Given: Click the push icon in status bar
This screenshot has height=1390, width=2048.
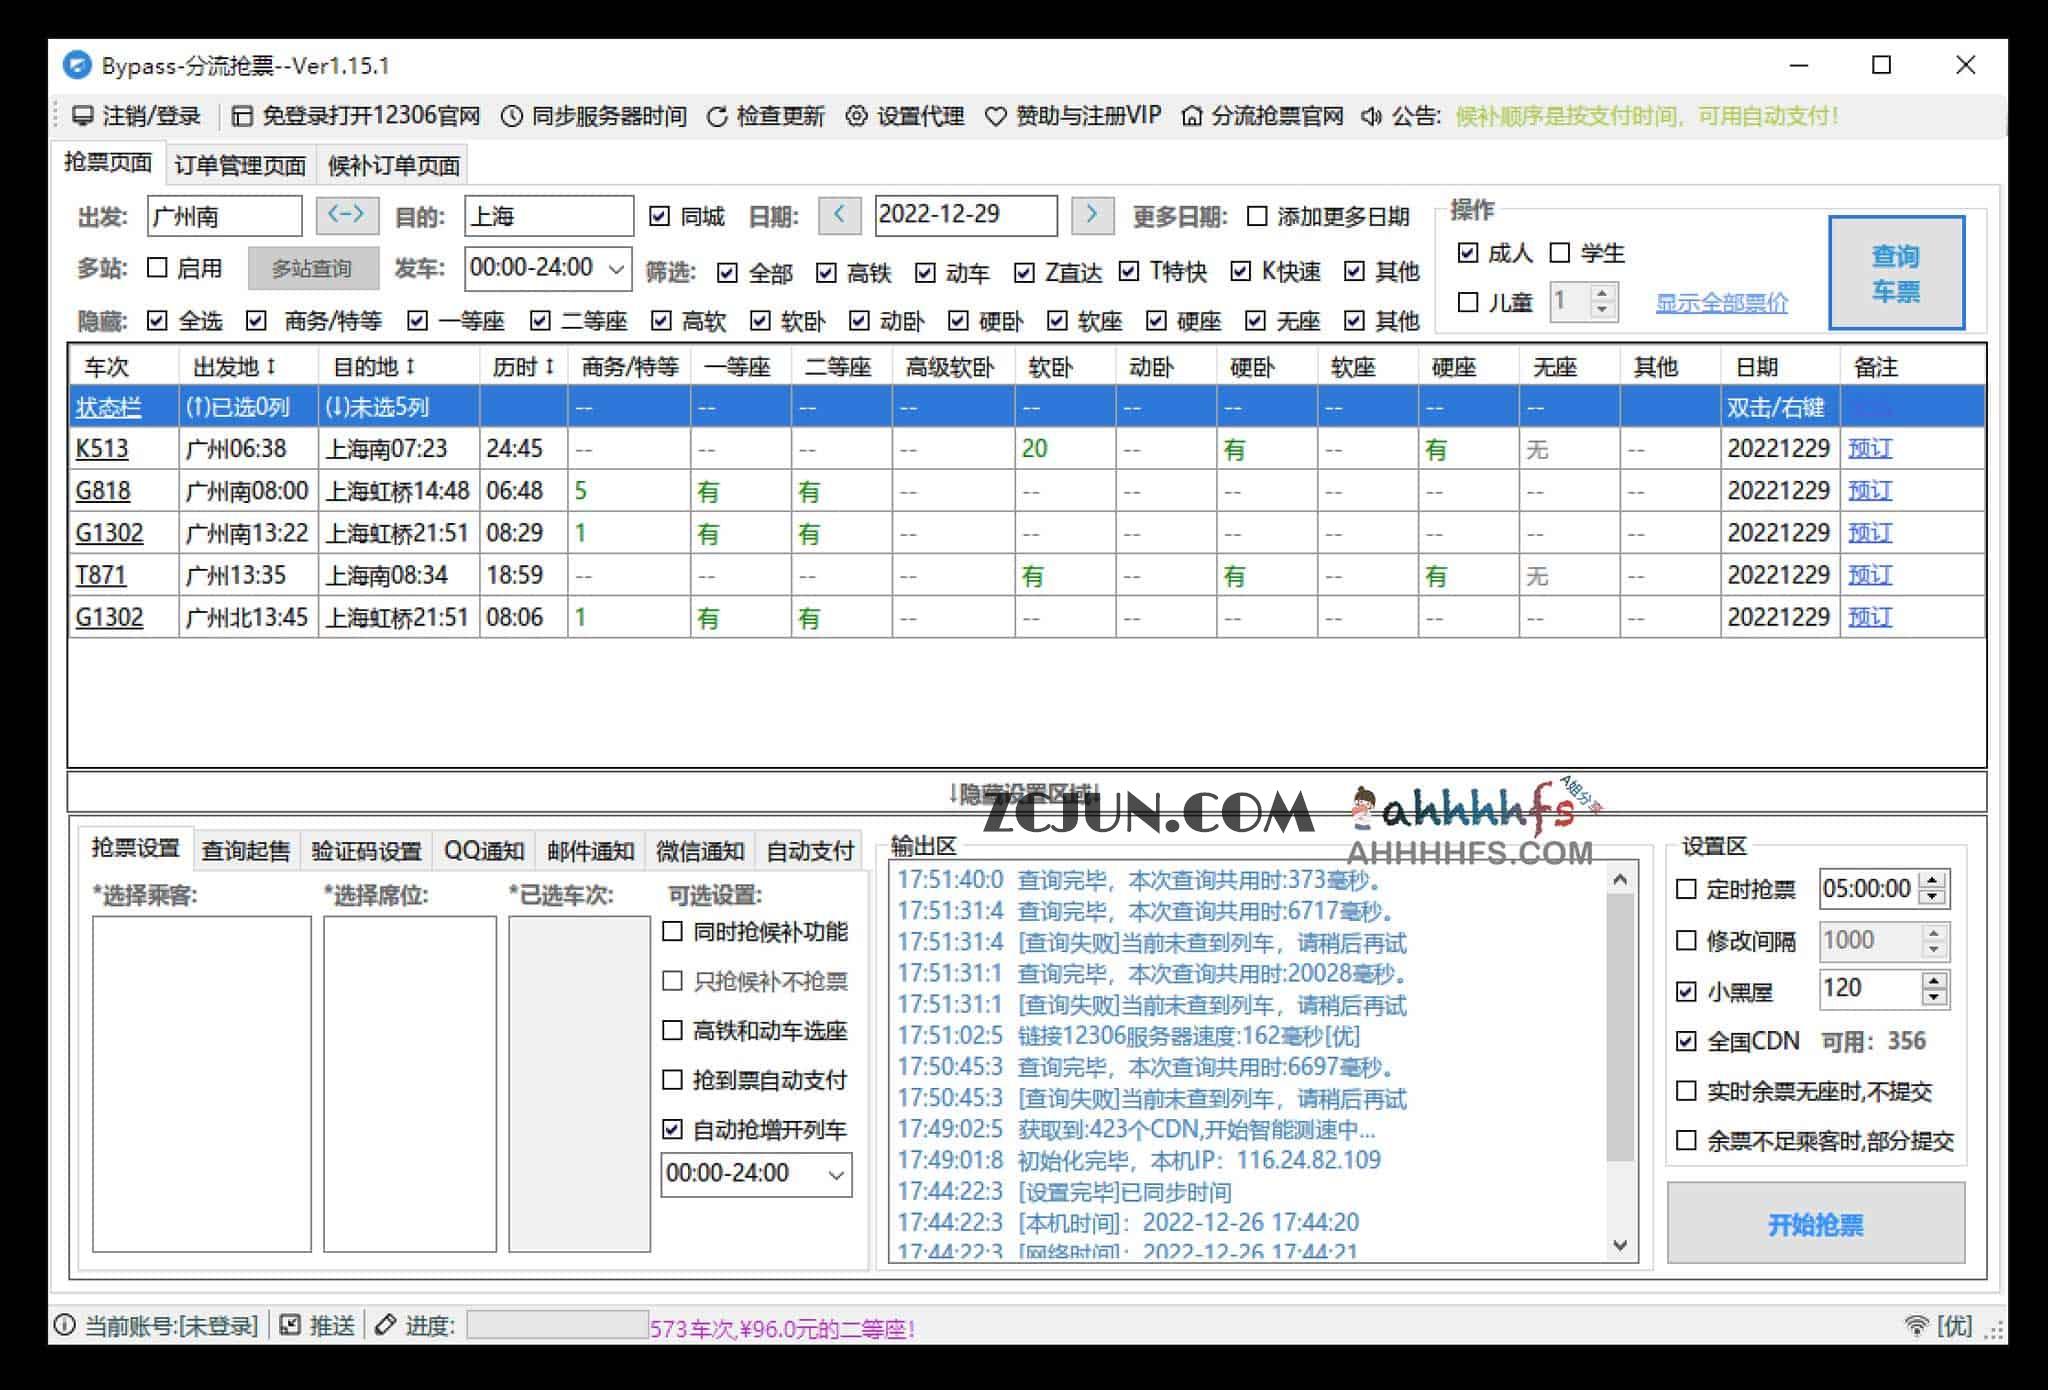Looking at the screenshot, I should pos(290,1326).
